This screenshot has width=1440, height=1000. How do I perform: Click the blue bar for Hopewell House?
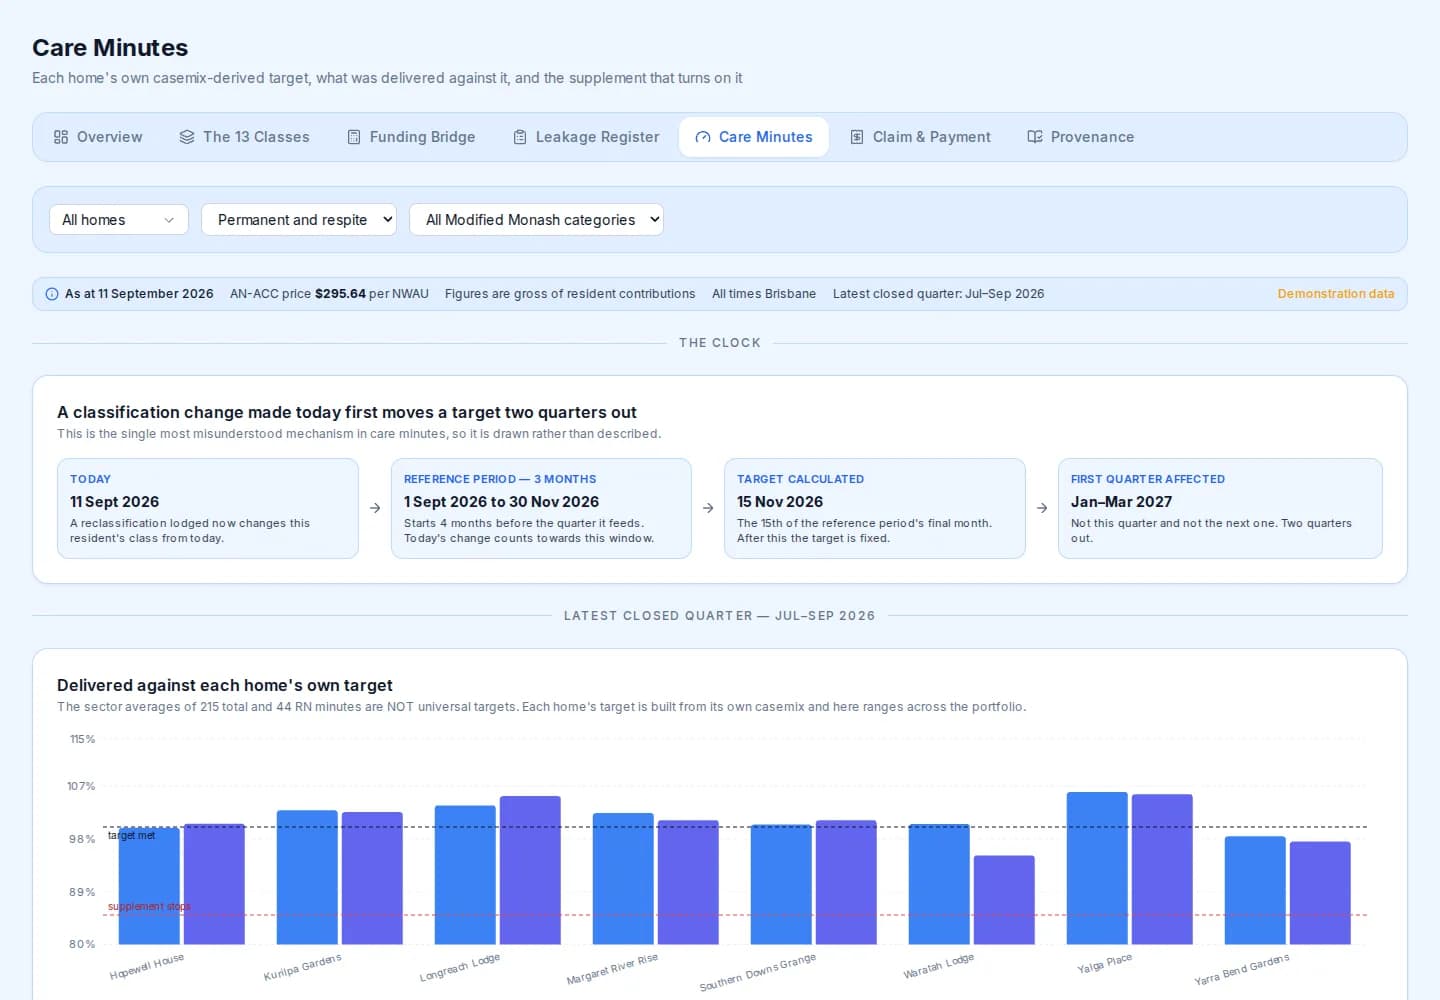[149, 886]
